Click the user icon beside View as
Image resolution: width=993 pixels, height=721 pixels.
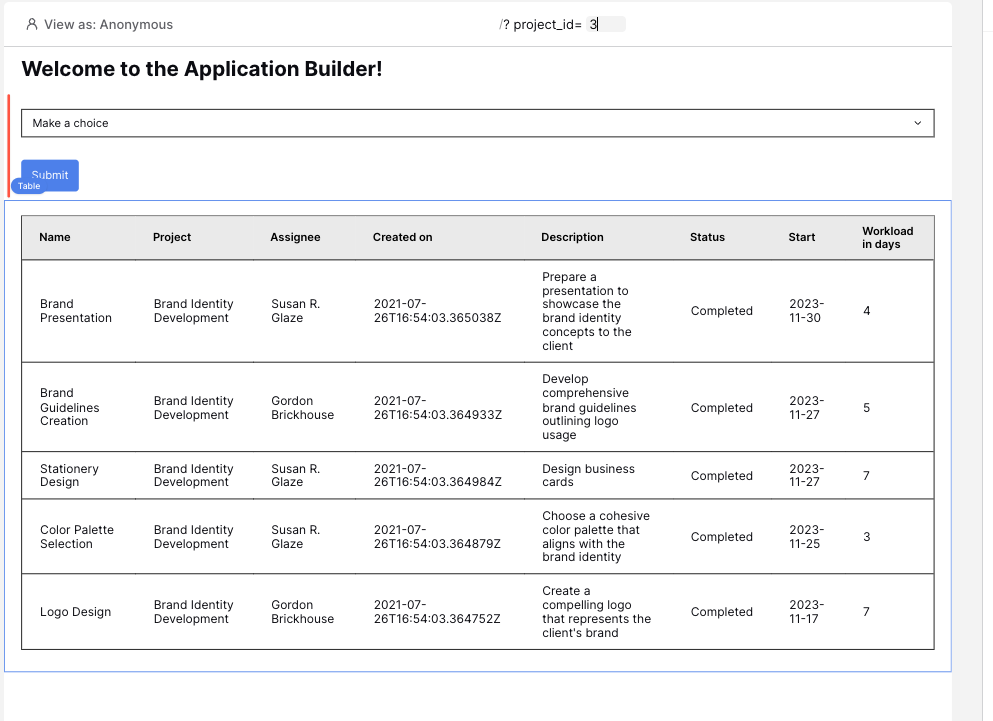32,24
